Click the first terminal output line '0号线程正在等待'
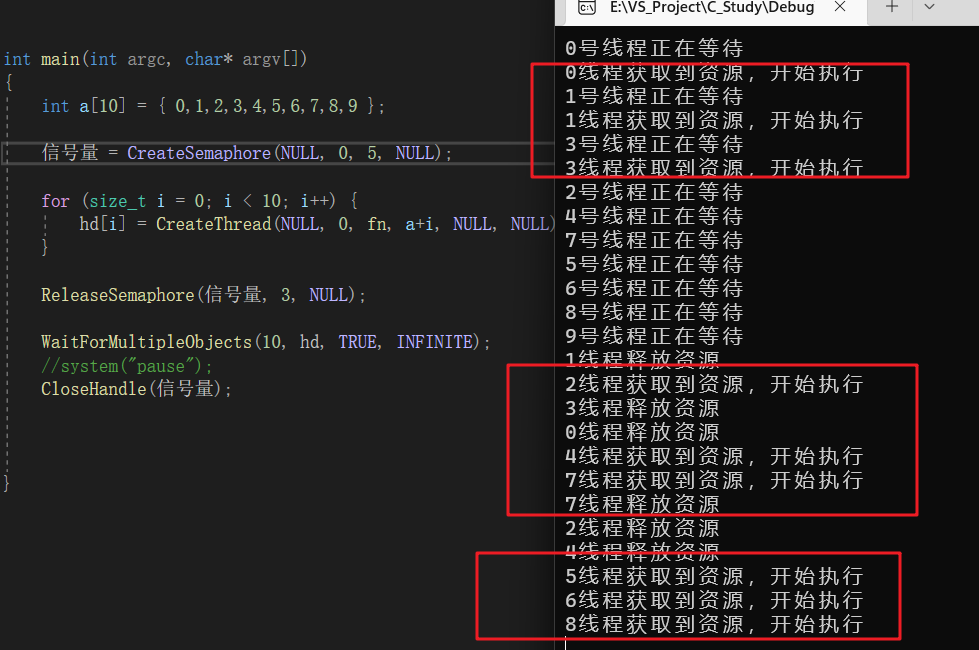Image resolution: width=979 pixels, height=650 pixels. [654, 48]
